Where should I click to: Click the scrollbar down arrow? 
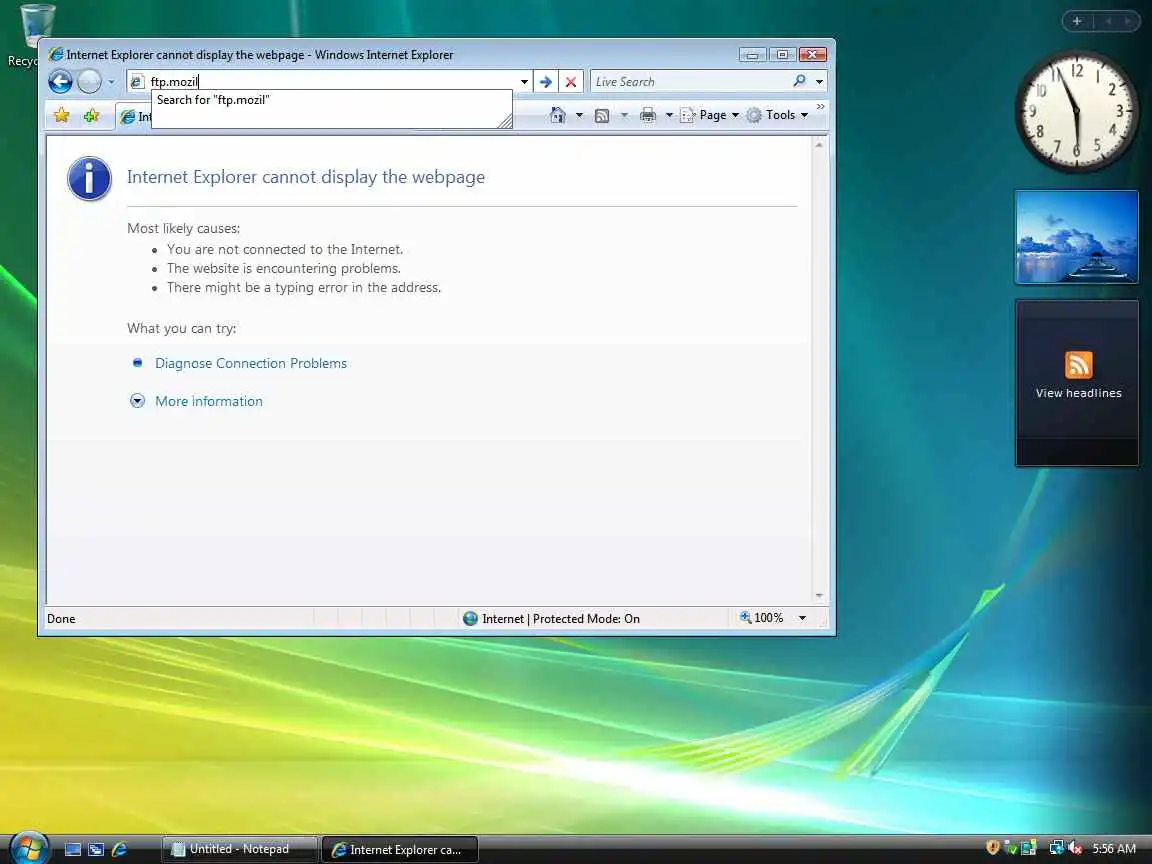[x=819, y=595]
